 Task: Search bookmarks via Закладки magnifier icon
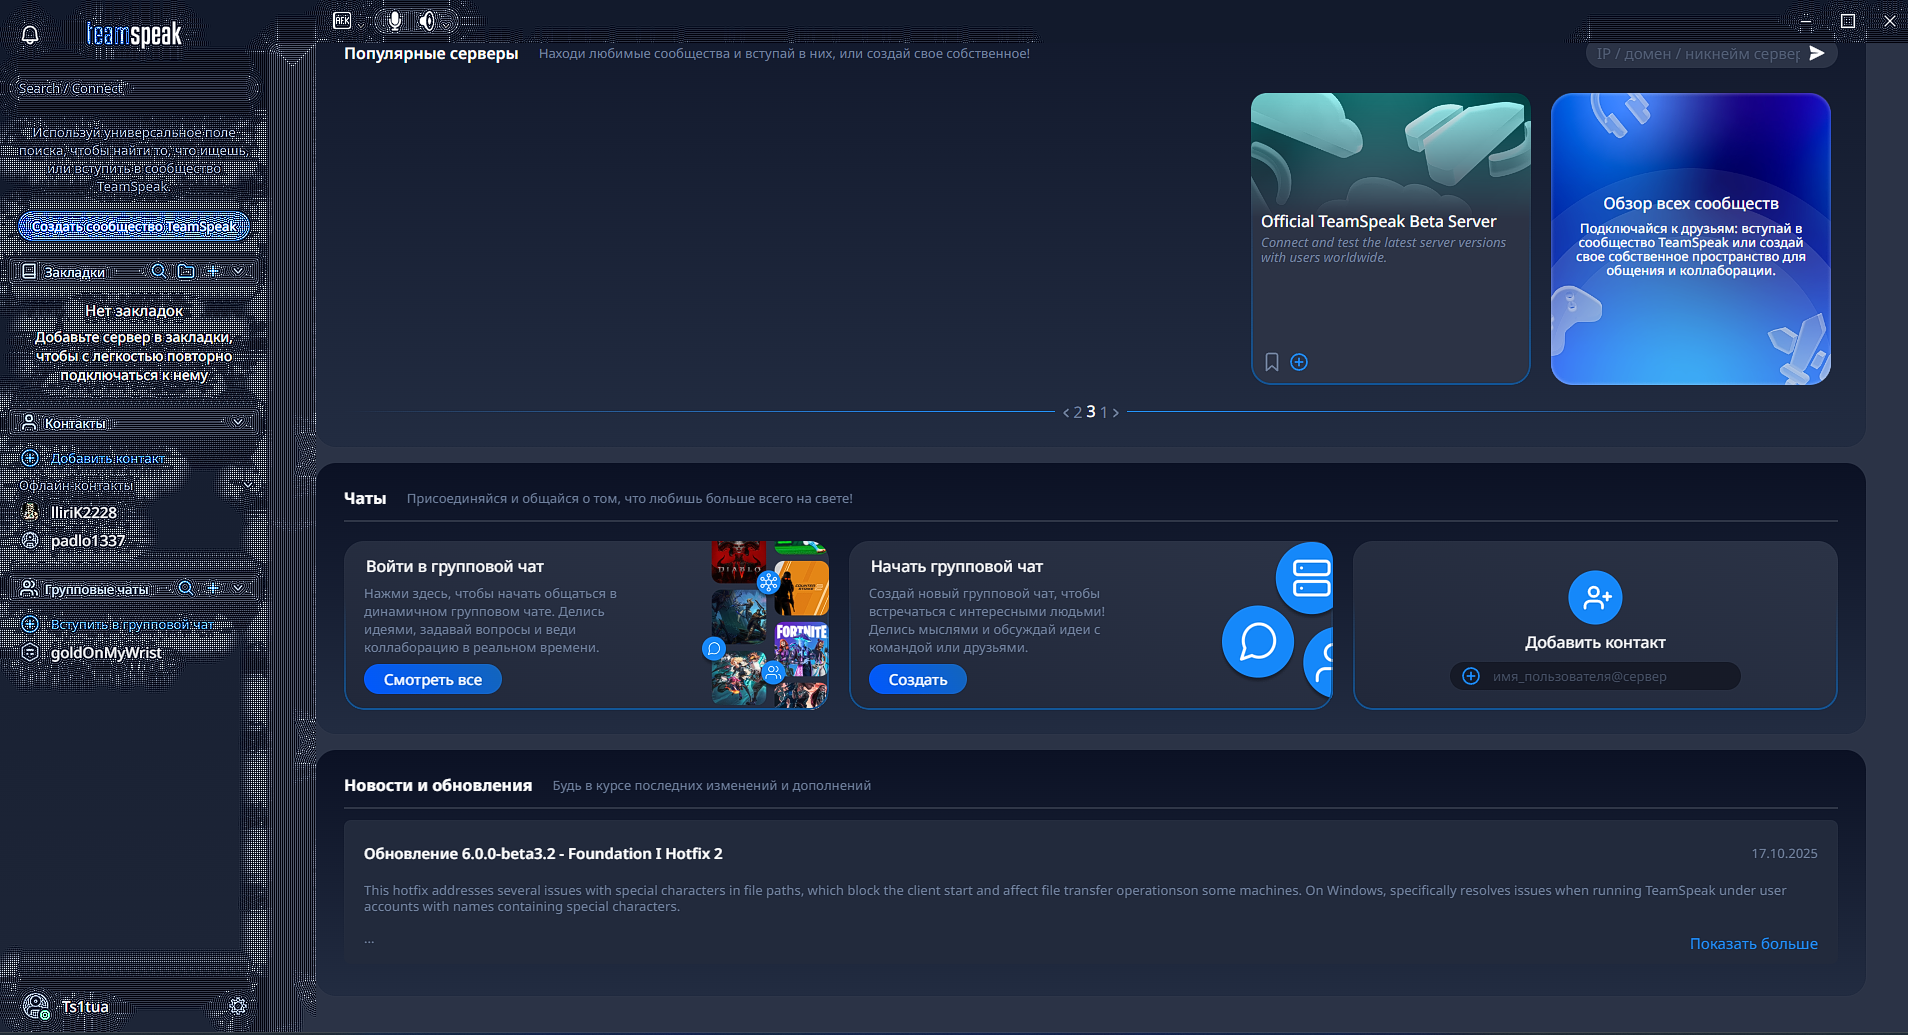point(159,271)
